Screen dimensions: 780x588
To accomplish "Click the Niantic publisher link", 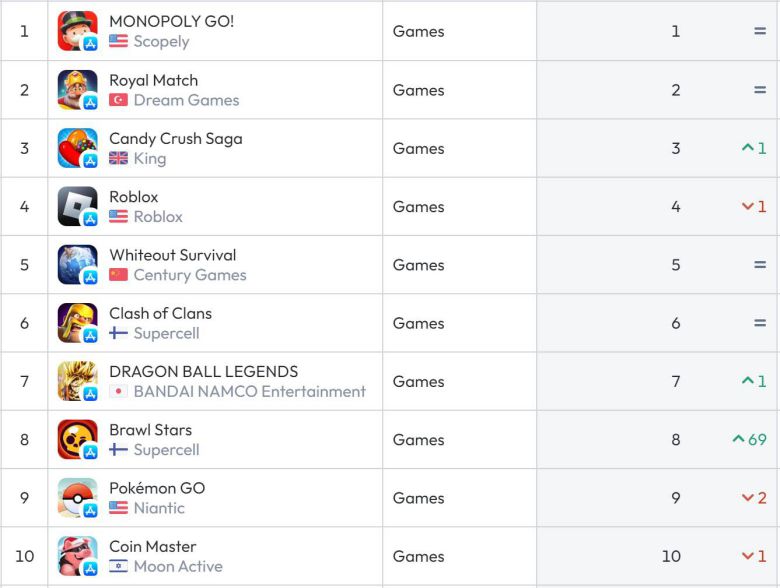I will pyautogui.click(x=159, y=508).
